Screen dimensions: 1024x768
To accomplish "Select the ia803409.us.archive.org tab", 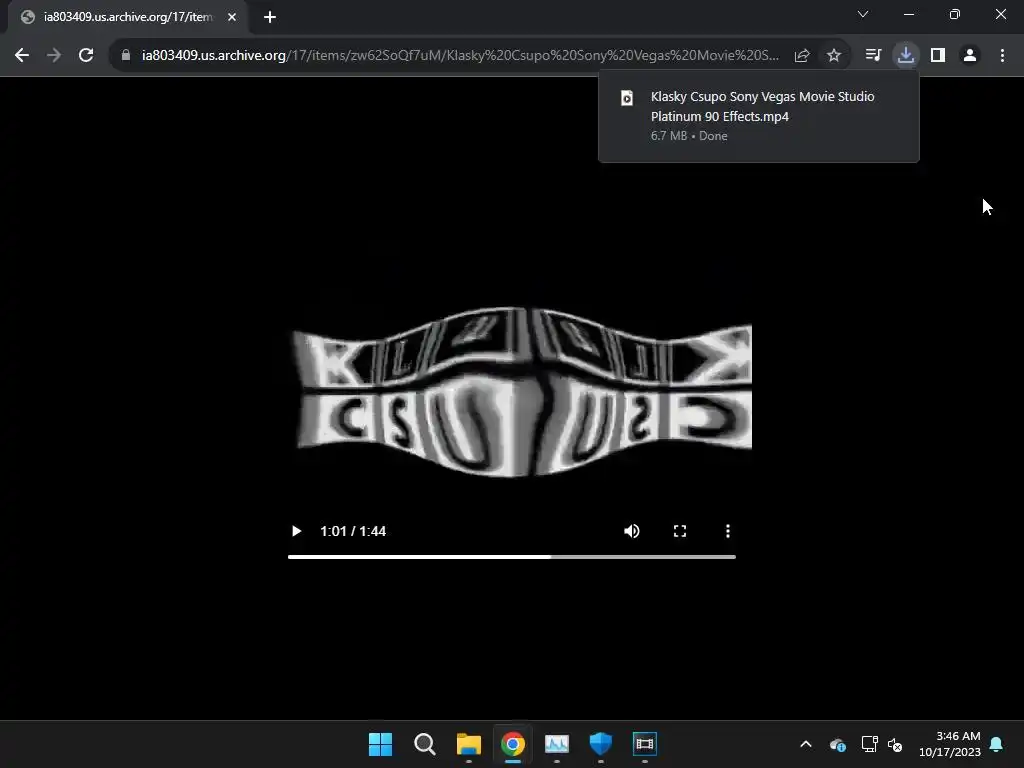I will [x=128, y=17].
